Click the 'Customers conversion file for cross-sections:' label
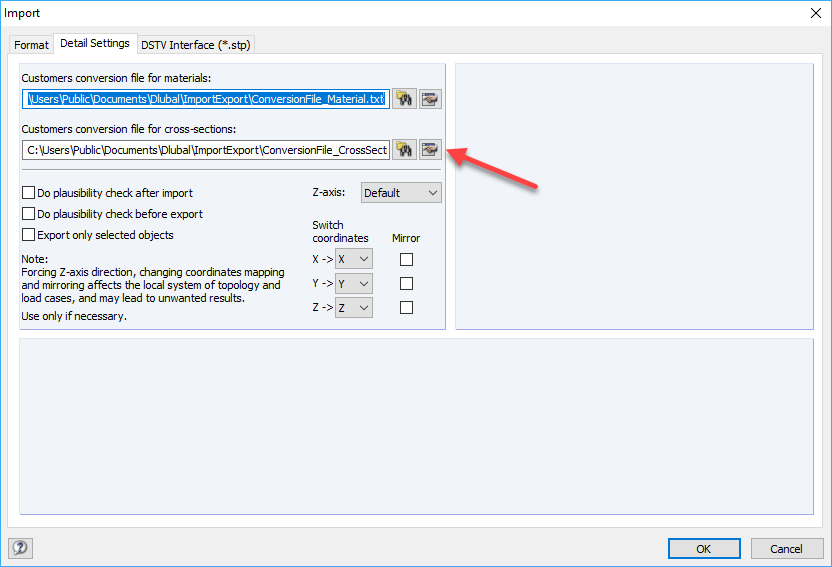Viewport: 832px width, 567px height. pyautogui.click(x=129, y=129)
